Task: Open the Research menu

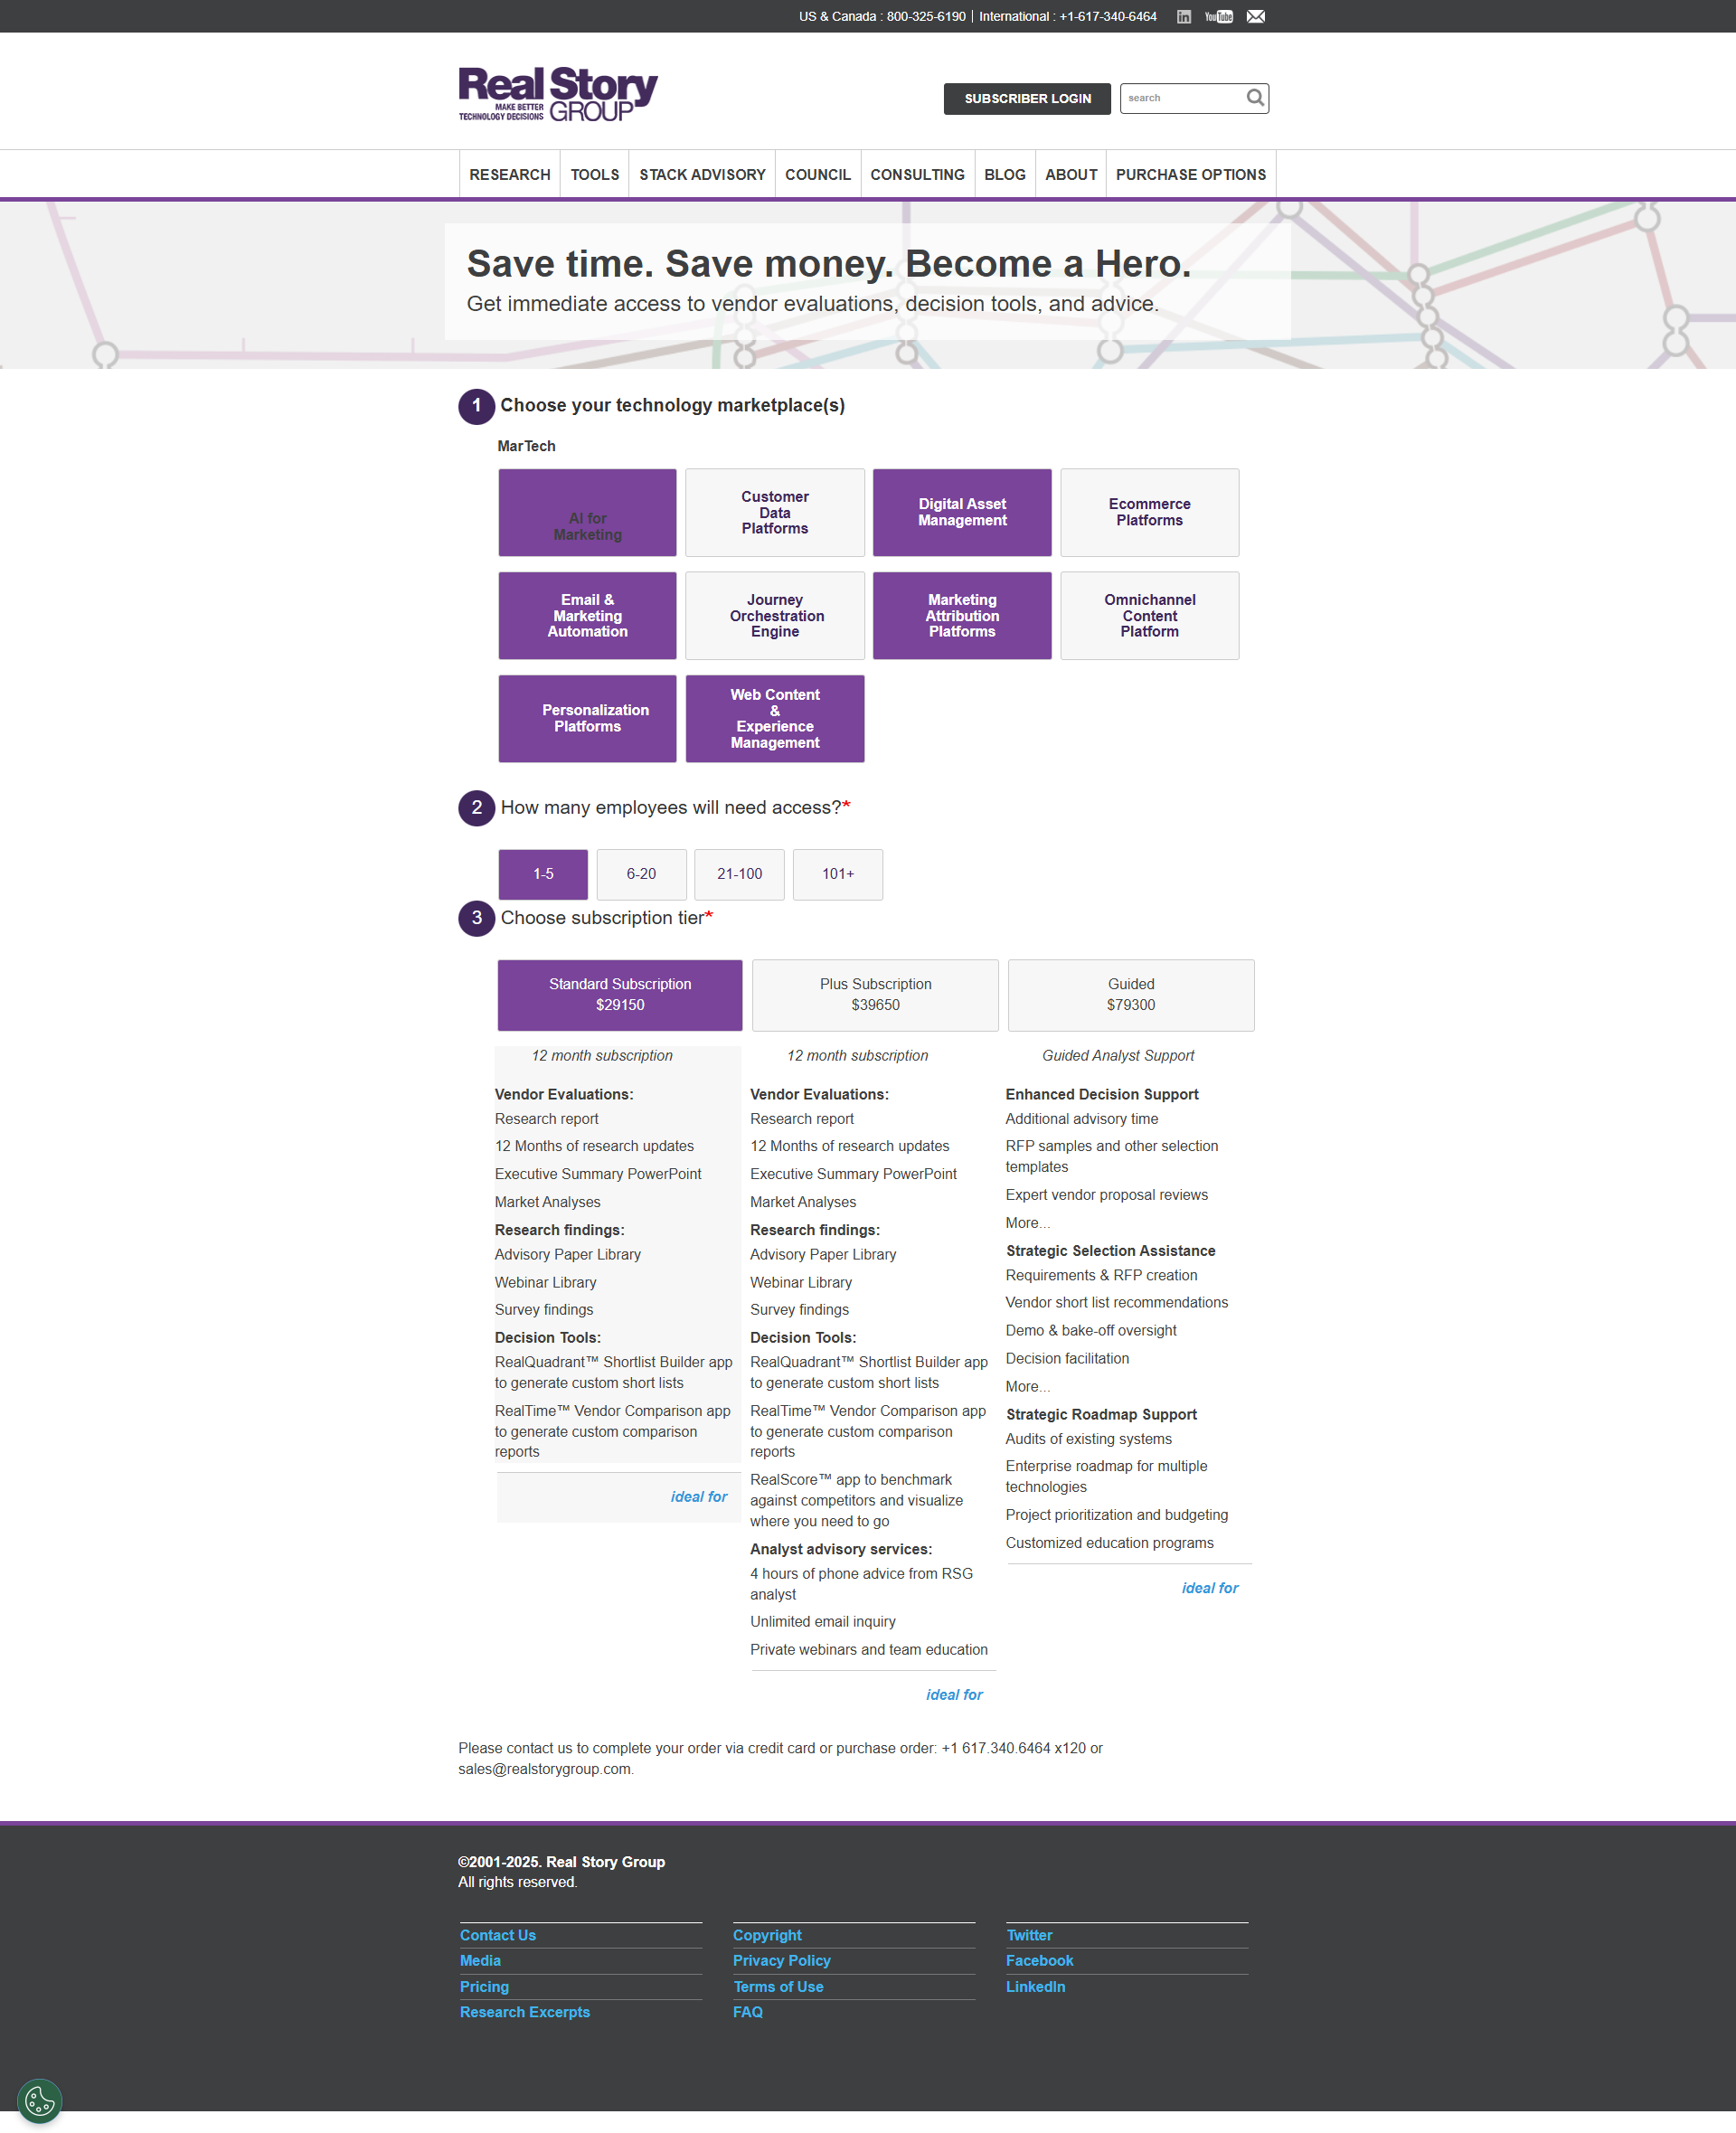Action: point(510,174)
